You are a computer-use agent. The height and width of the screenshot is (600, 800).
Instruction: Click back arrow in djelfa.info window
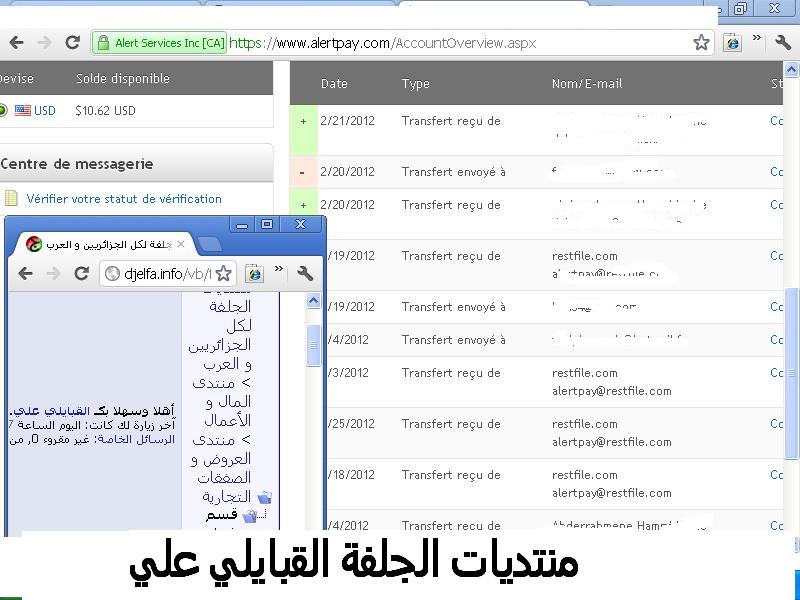tap(26, 273)
